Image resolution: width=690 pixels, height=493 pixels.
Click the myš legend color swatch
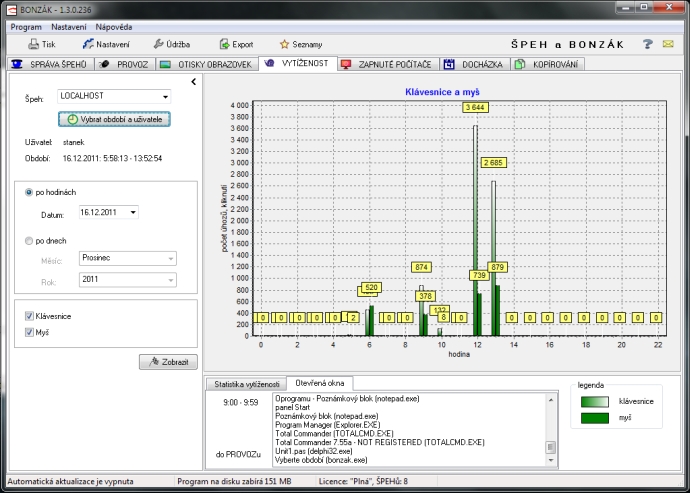click(595, 418)
